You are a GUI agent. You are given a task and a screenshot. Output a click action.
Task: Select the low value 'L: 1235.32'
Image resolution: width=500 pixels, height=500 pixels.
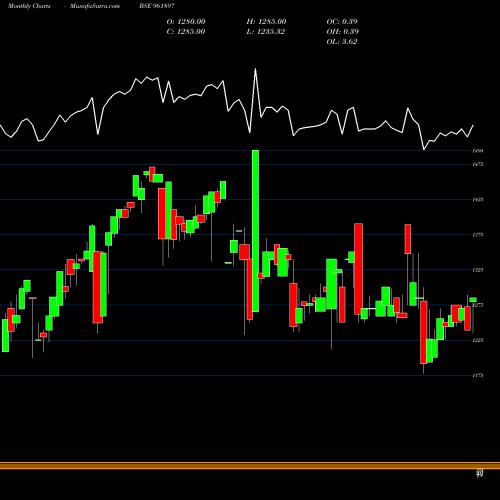[266, 32]
